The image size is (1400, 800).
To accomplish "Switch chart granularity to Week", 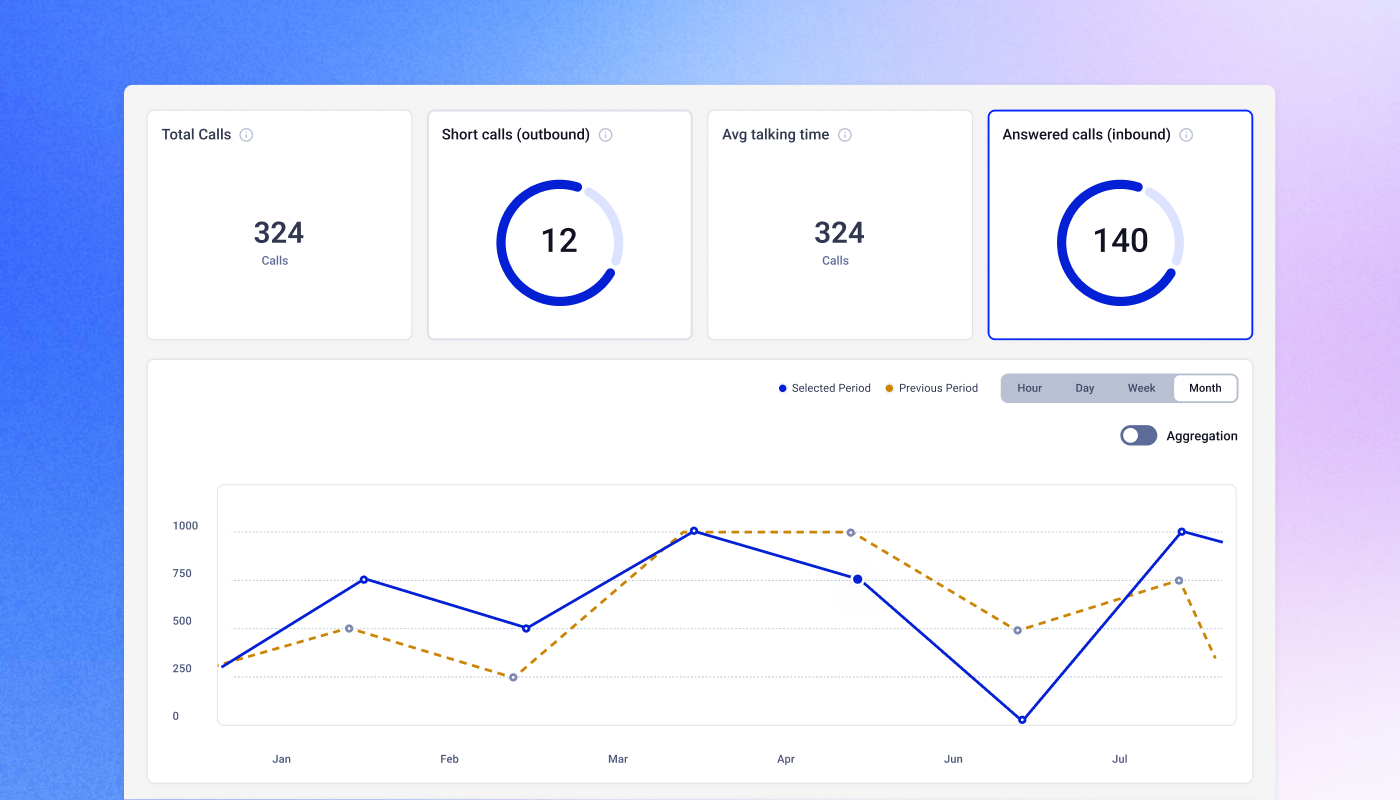I will tap(1141, 388).
